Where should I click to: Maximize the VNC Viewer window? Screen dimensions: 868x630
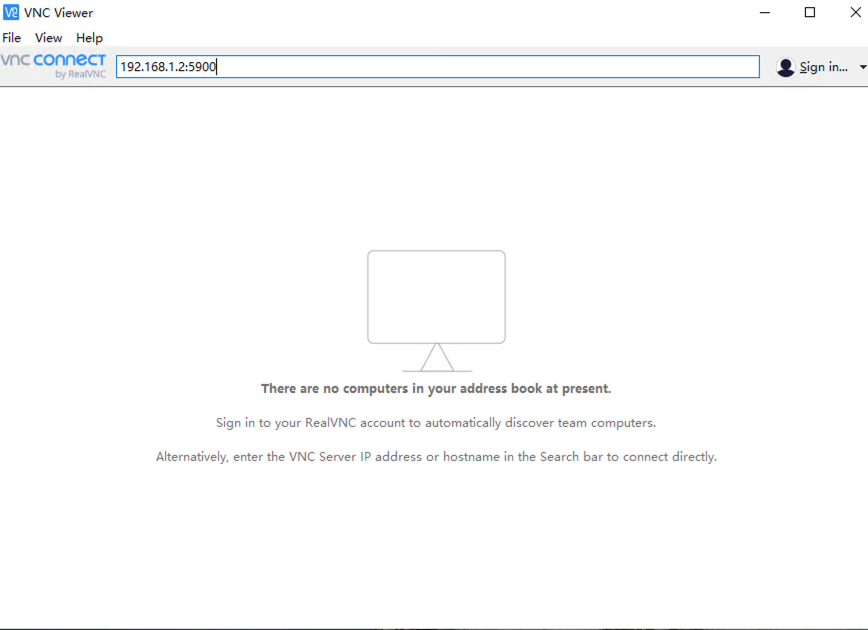(x=810, y=13)
